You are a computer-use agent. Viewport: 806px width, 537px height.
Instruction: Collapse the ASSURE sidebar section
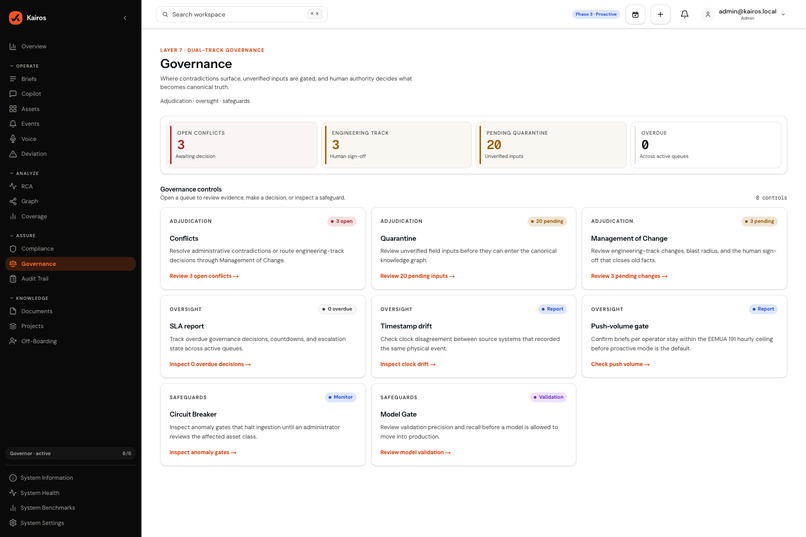coord(23,235)
